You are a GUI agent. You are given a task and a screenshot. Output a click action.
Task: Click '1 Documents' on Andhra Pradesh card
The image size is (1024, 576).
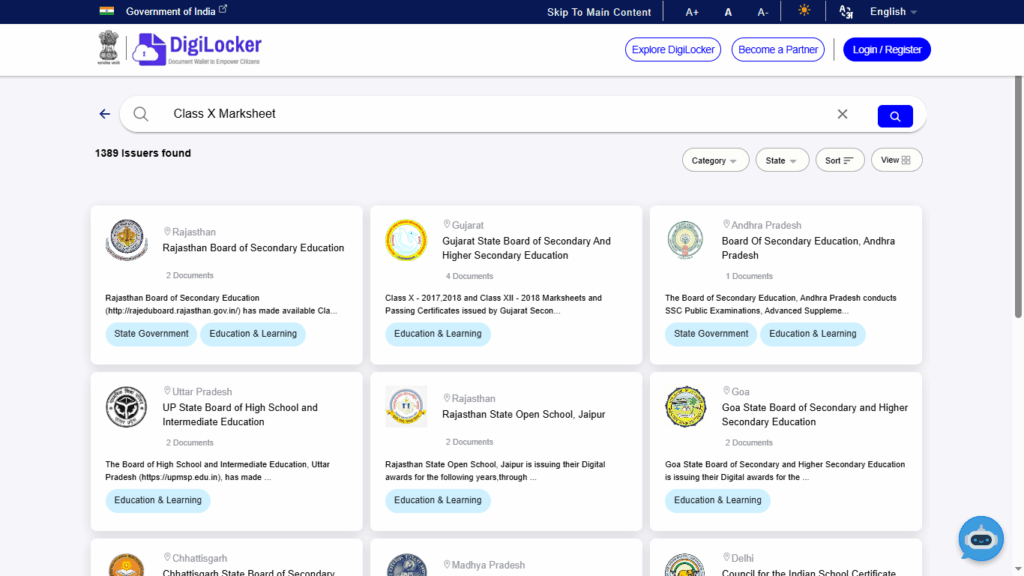tap(748, 276)
